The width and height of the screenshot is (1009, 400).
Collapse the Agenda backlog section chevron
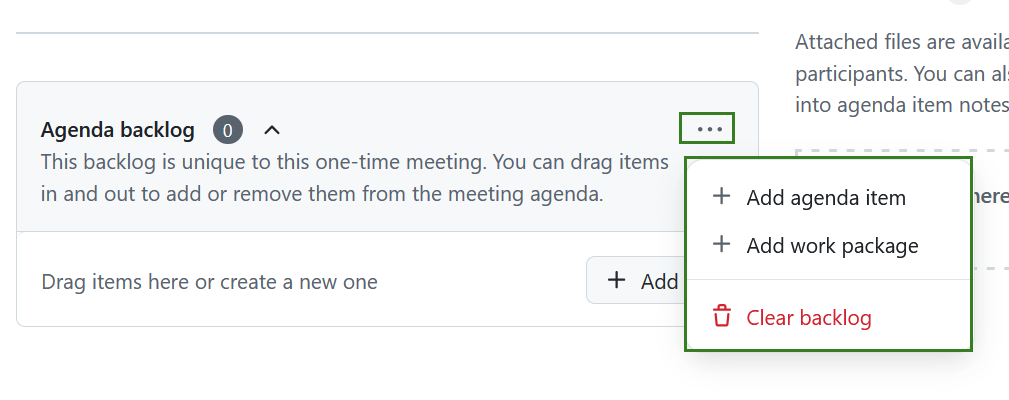point(272,130)
